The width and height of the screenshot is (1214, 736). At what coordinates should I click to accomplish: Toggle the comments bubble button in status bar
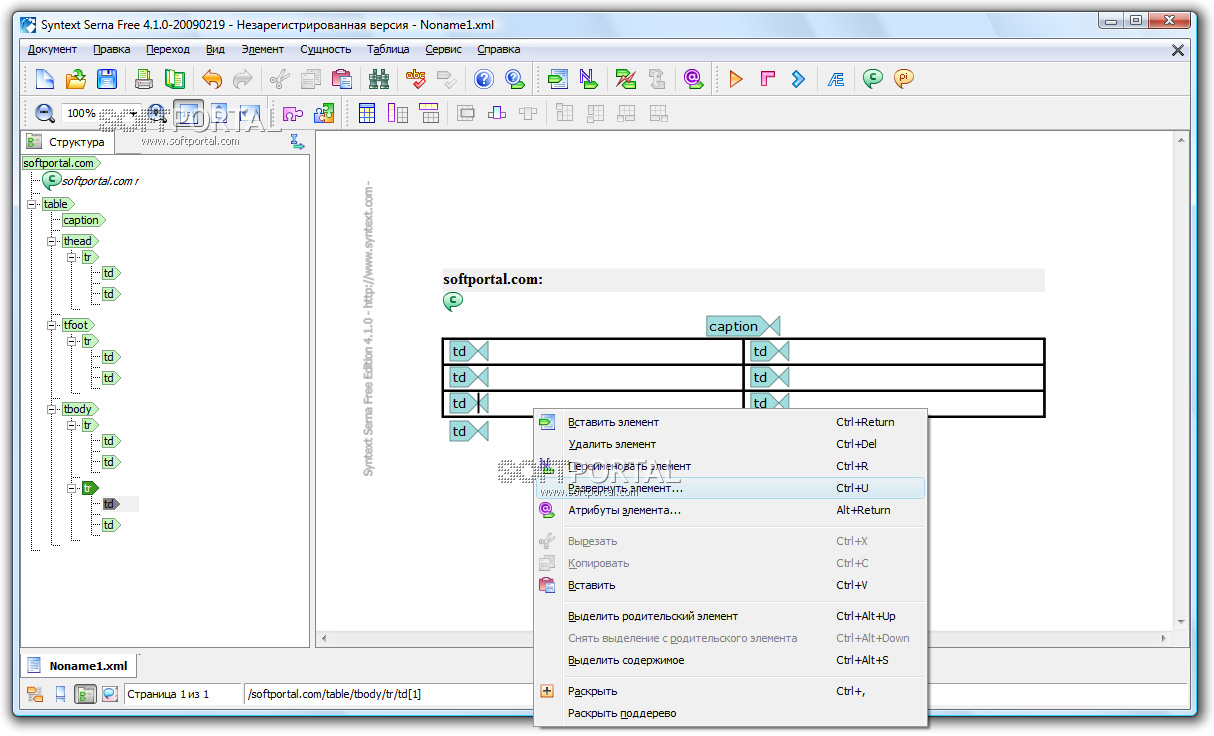109,694
